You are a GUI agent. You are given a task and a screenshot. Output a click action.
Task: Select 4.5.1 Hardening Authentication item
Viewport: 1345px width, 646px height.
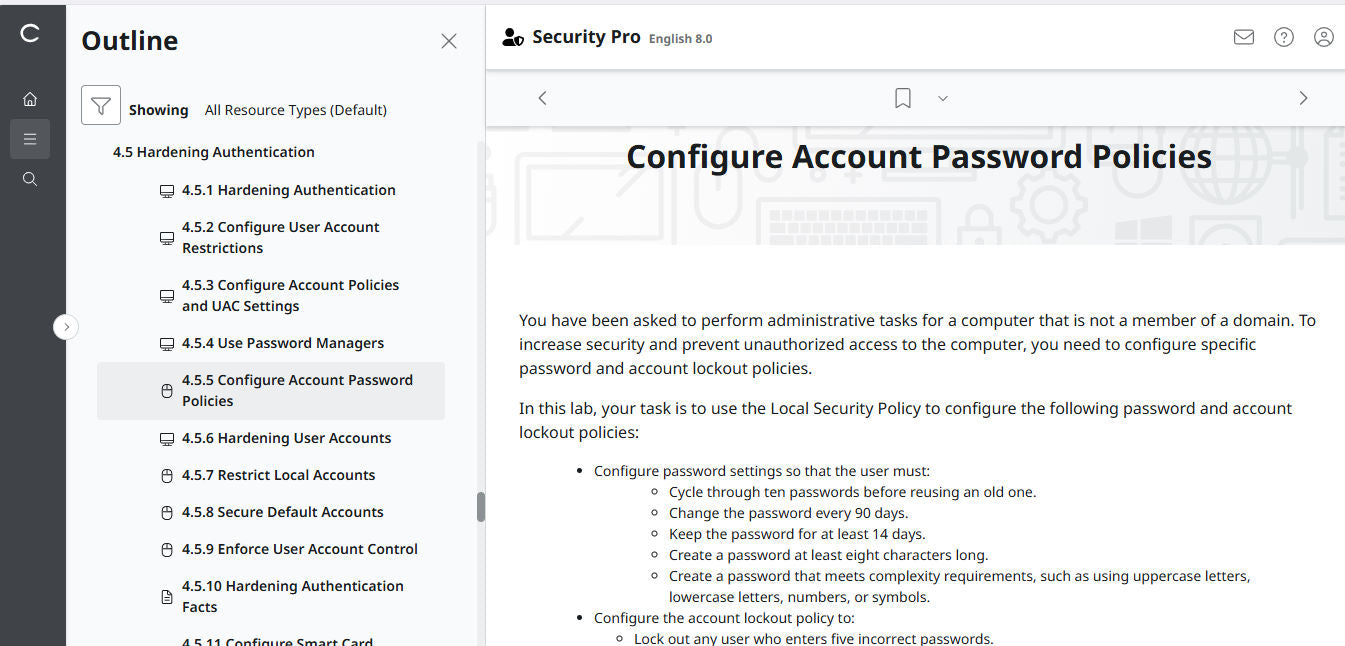coord(288,190)
